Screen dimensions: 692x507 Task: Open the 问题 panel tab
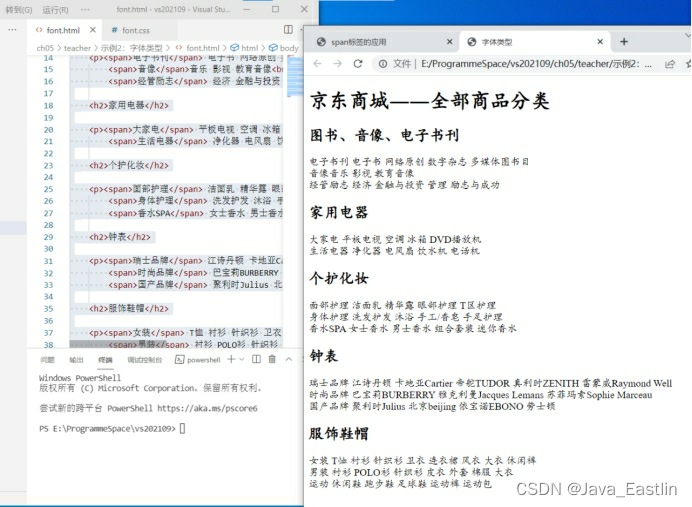coord(47,360)
